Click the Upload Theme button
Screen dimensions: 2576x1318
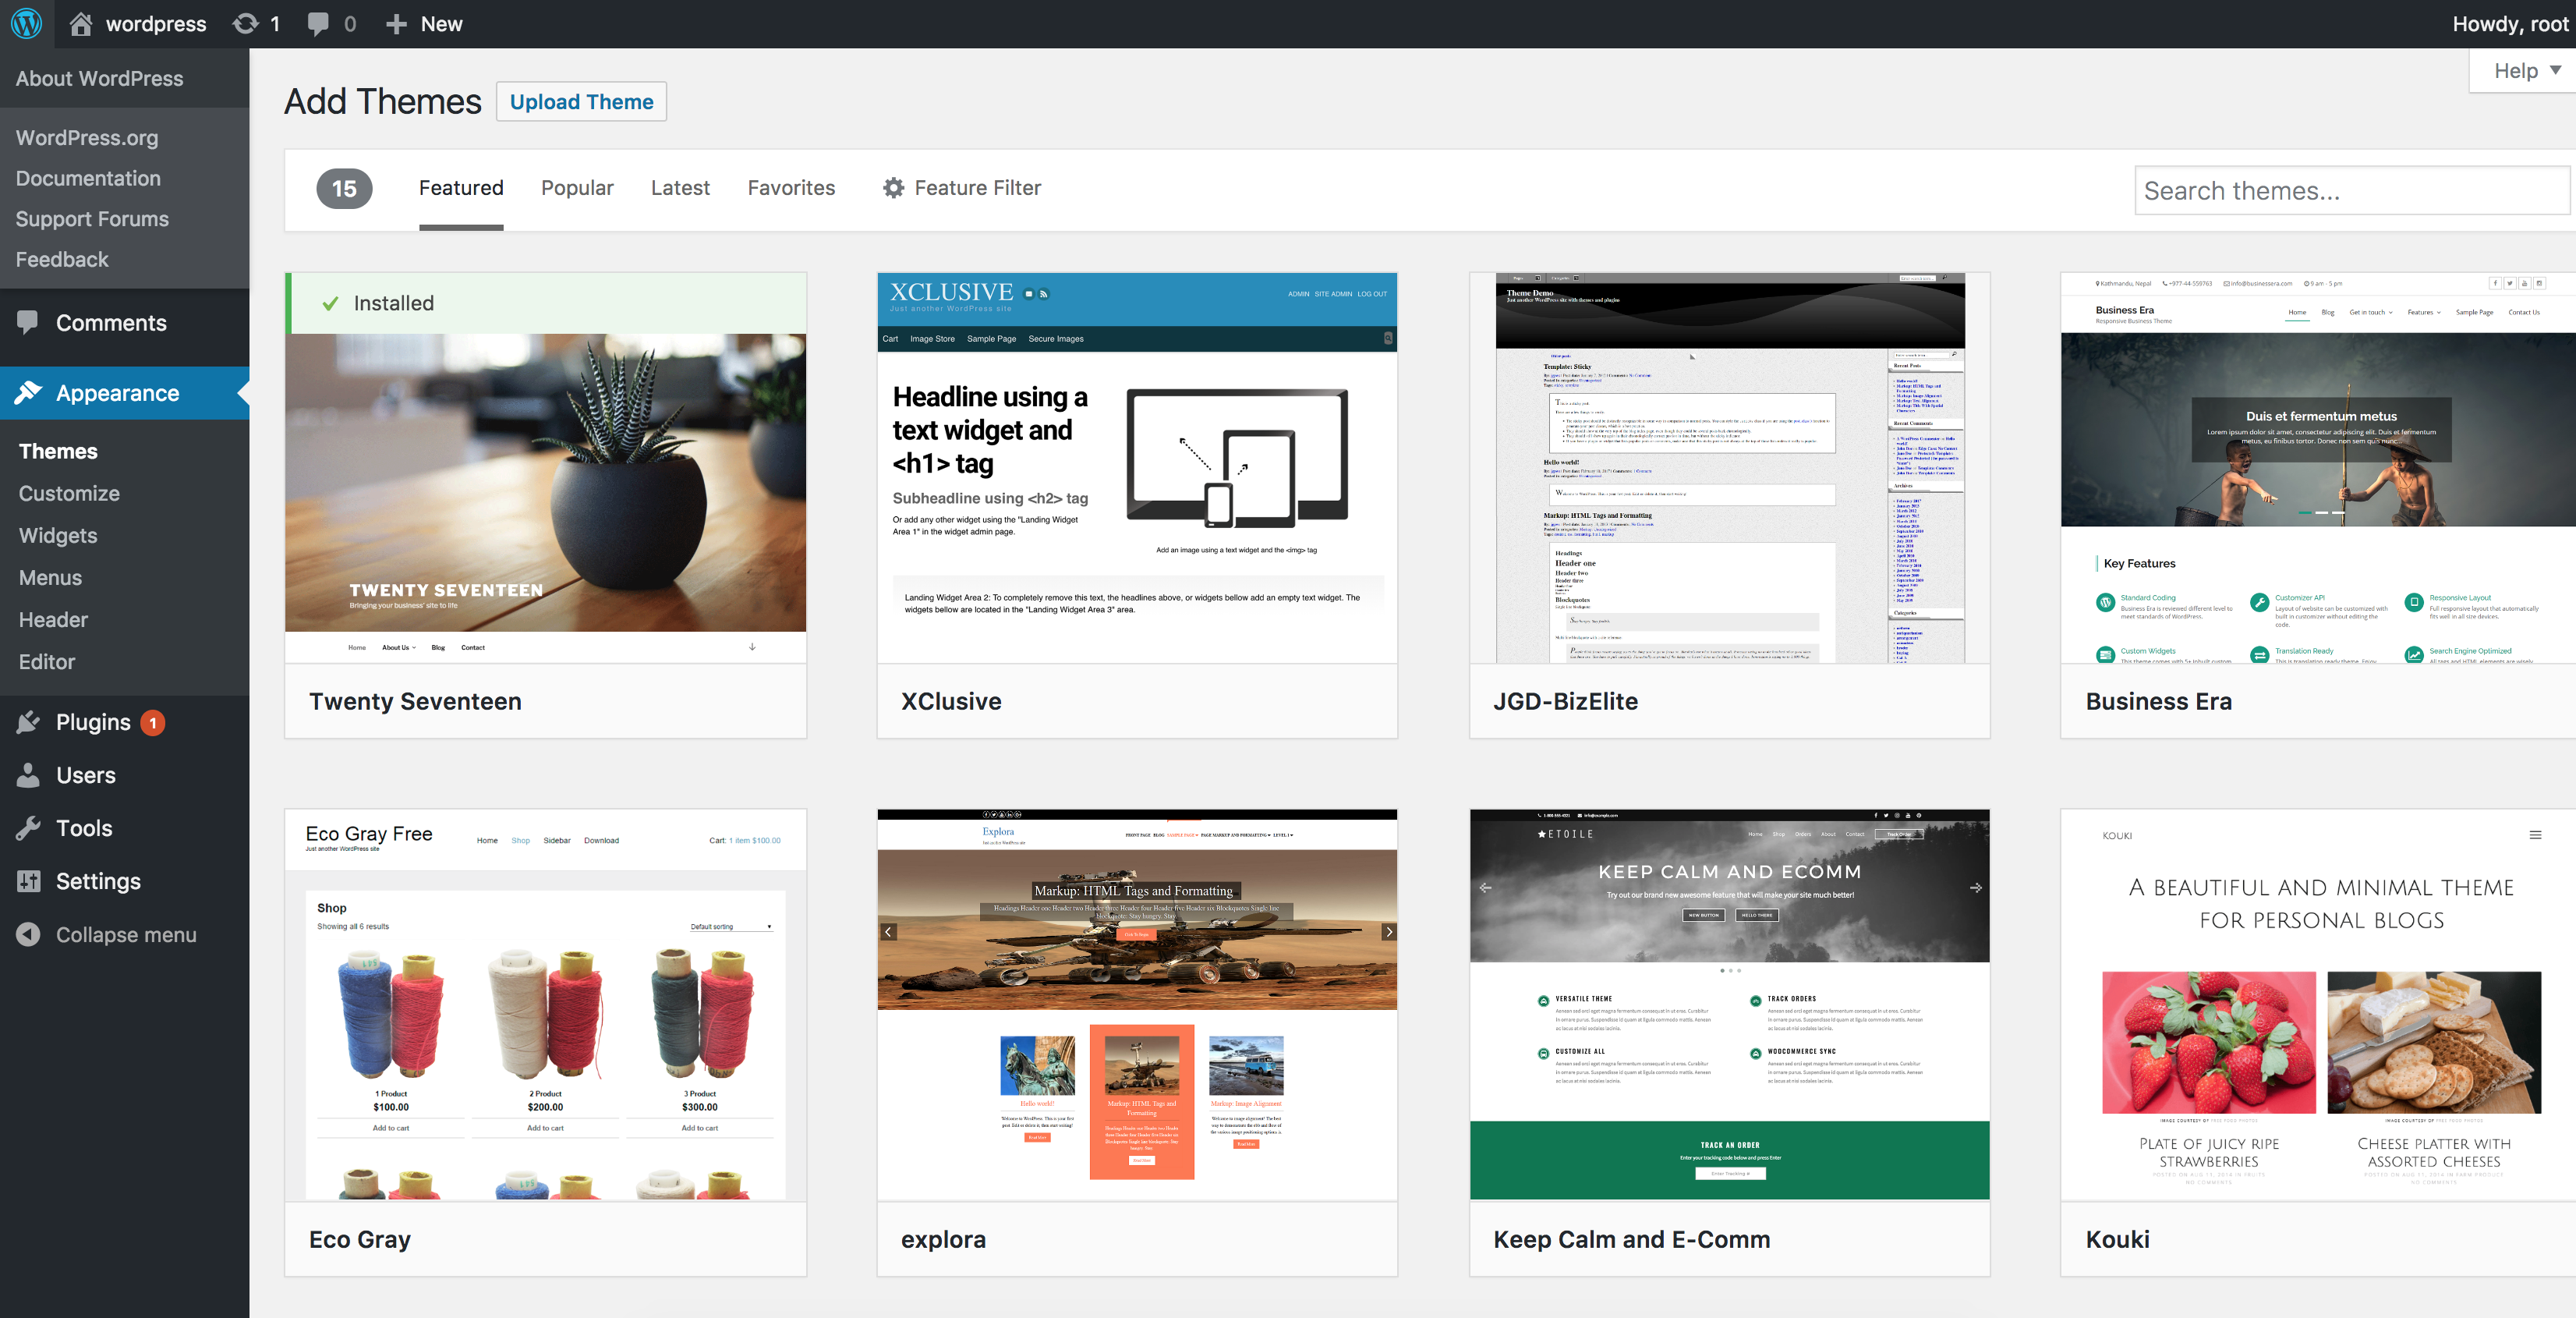tap(581, 101)
